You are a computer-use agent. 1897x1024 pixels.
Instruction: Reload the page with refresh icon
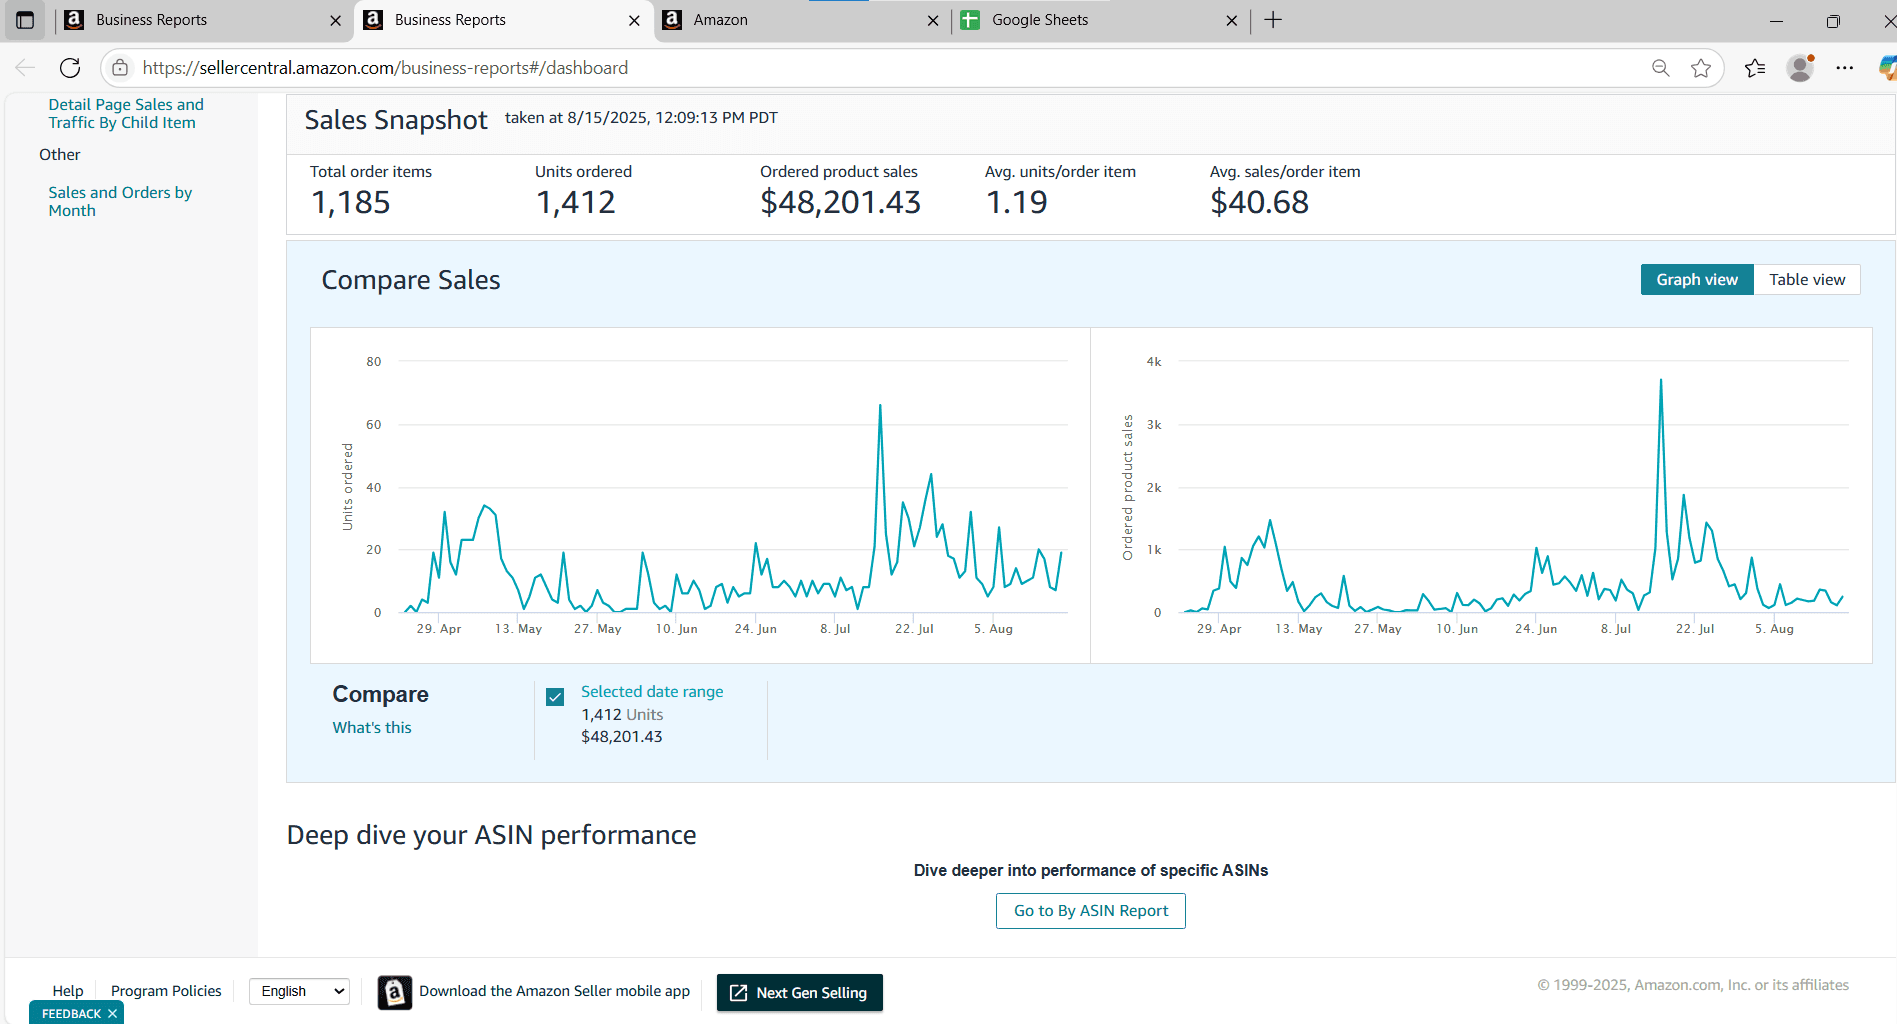[x=70, y=68]
